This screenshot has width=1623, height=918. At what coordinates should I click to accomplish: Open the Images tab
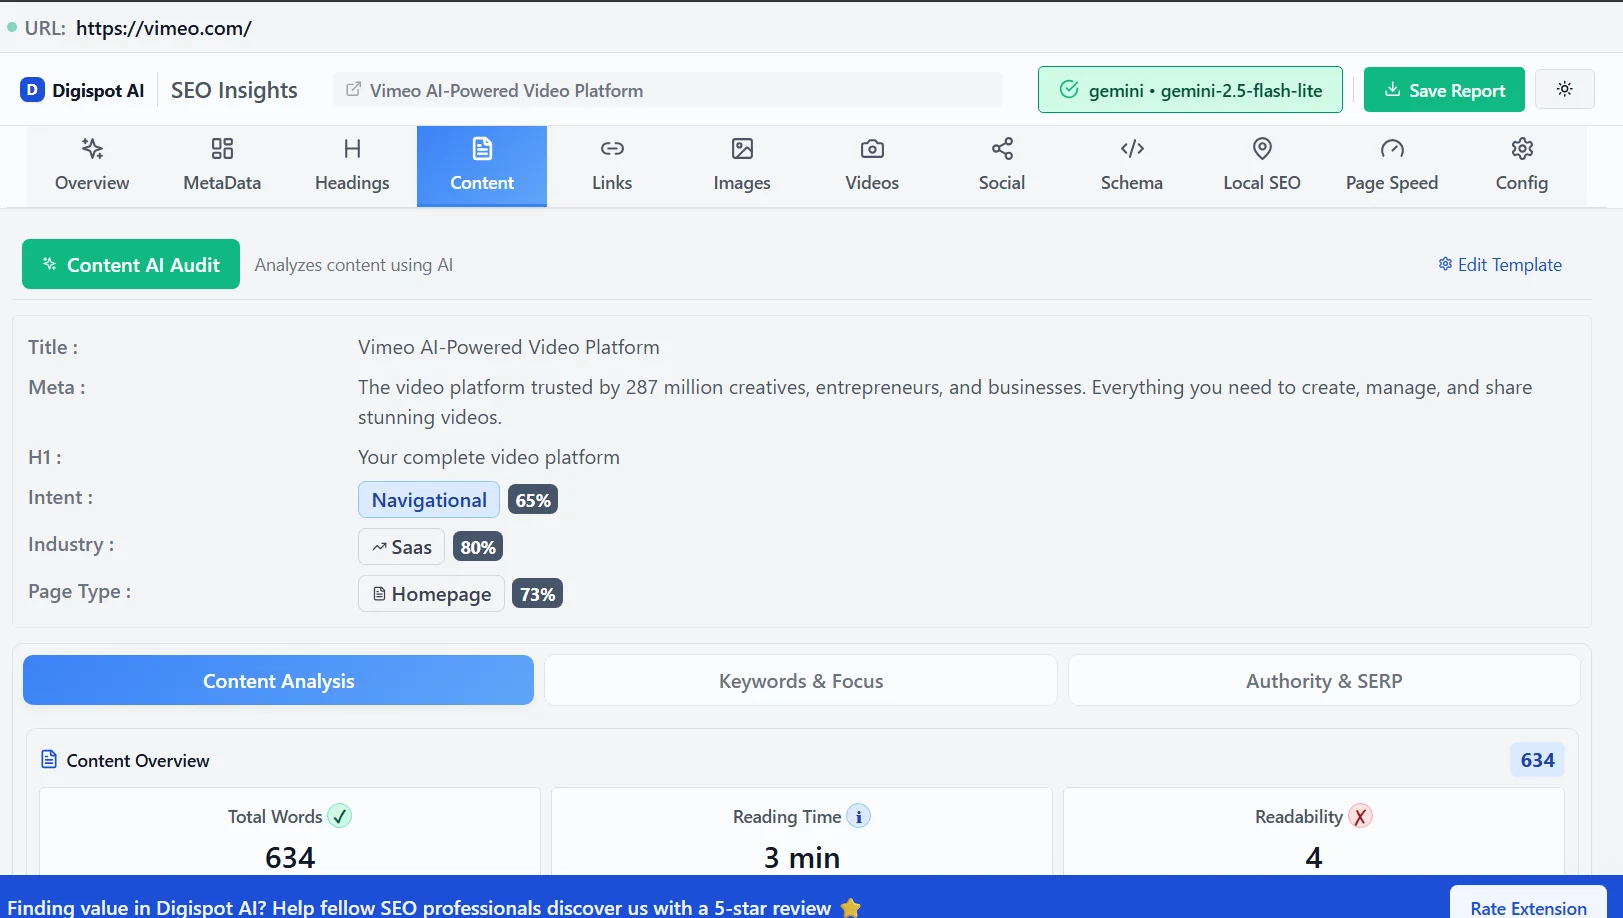[x=742, y=166]
